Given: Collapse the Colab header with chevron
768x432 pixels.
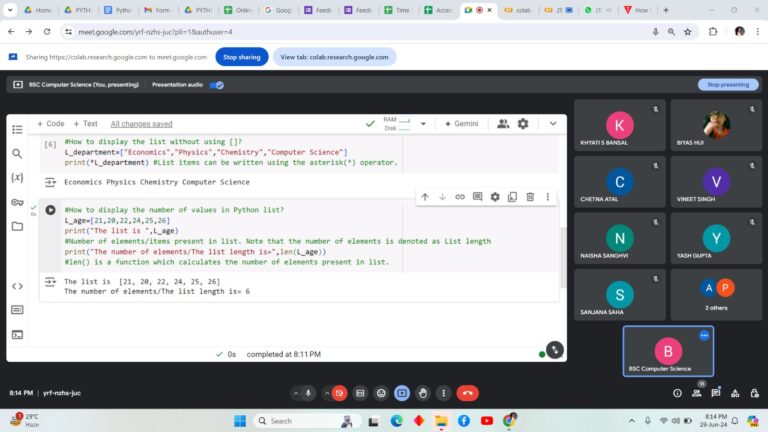Looking at the screenshot, I should pos(553,124).
